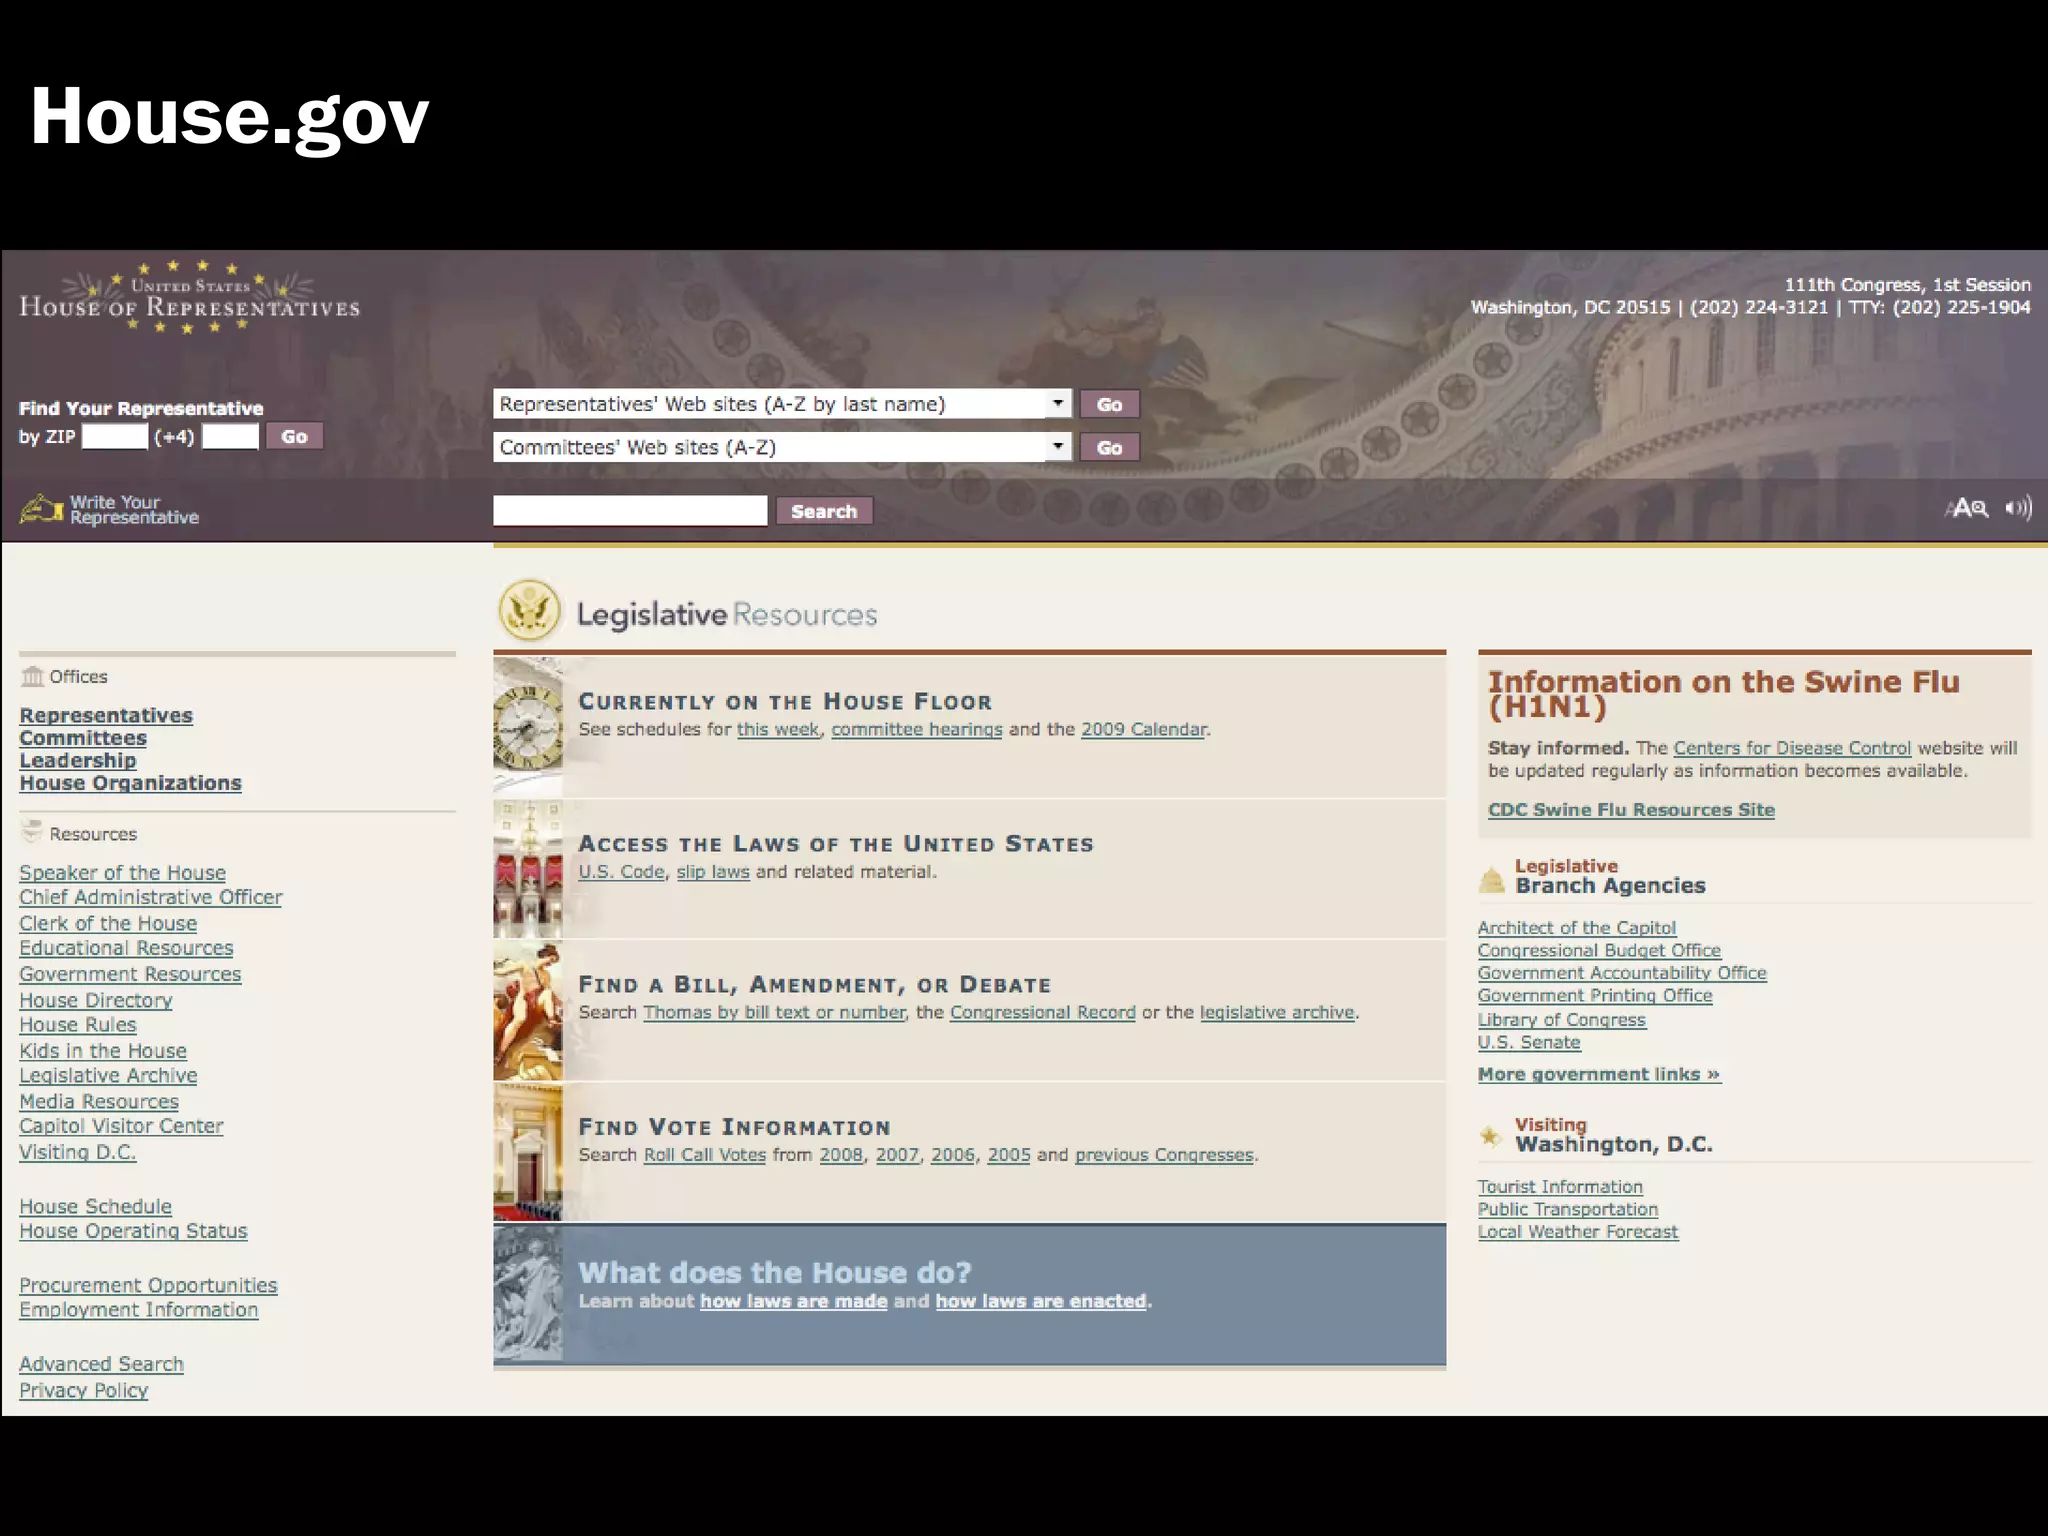This screenshot has height=1536, width=2048.
Task: Open Government Resources link
Action: 130,974
